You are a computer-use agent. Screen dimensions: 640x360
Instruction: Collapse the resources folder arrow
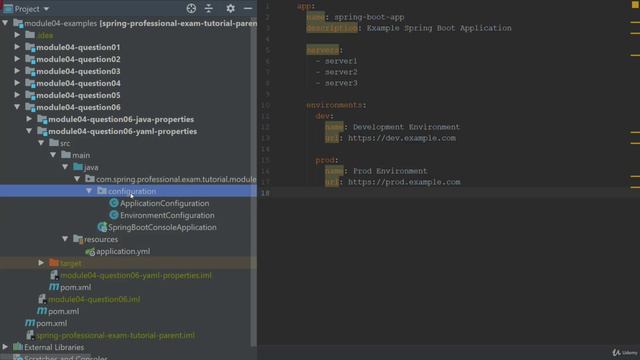pyautogui.click(x=65, y=239)
